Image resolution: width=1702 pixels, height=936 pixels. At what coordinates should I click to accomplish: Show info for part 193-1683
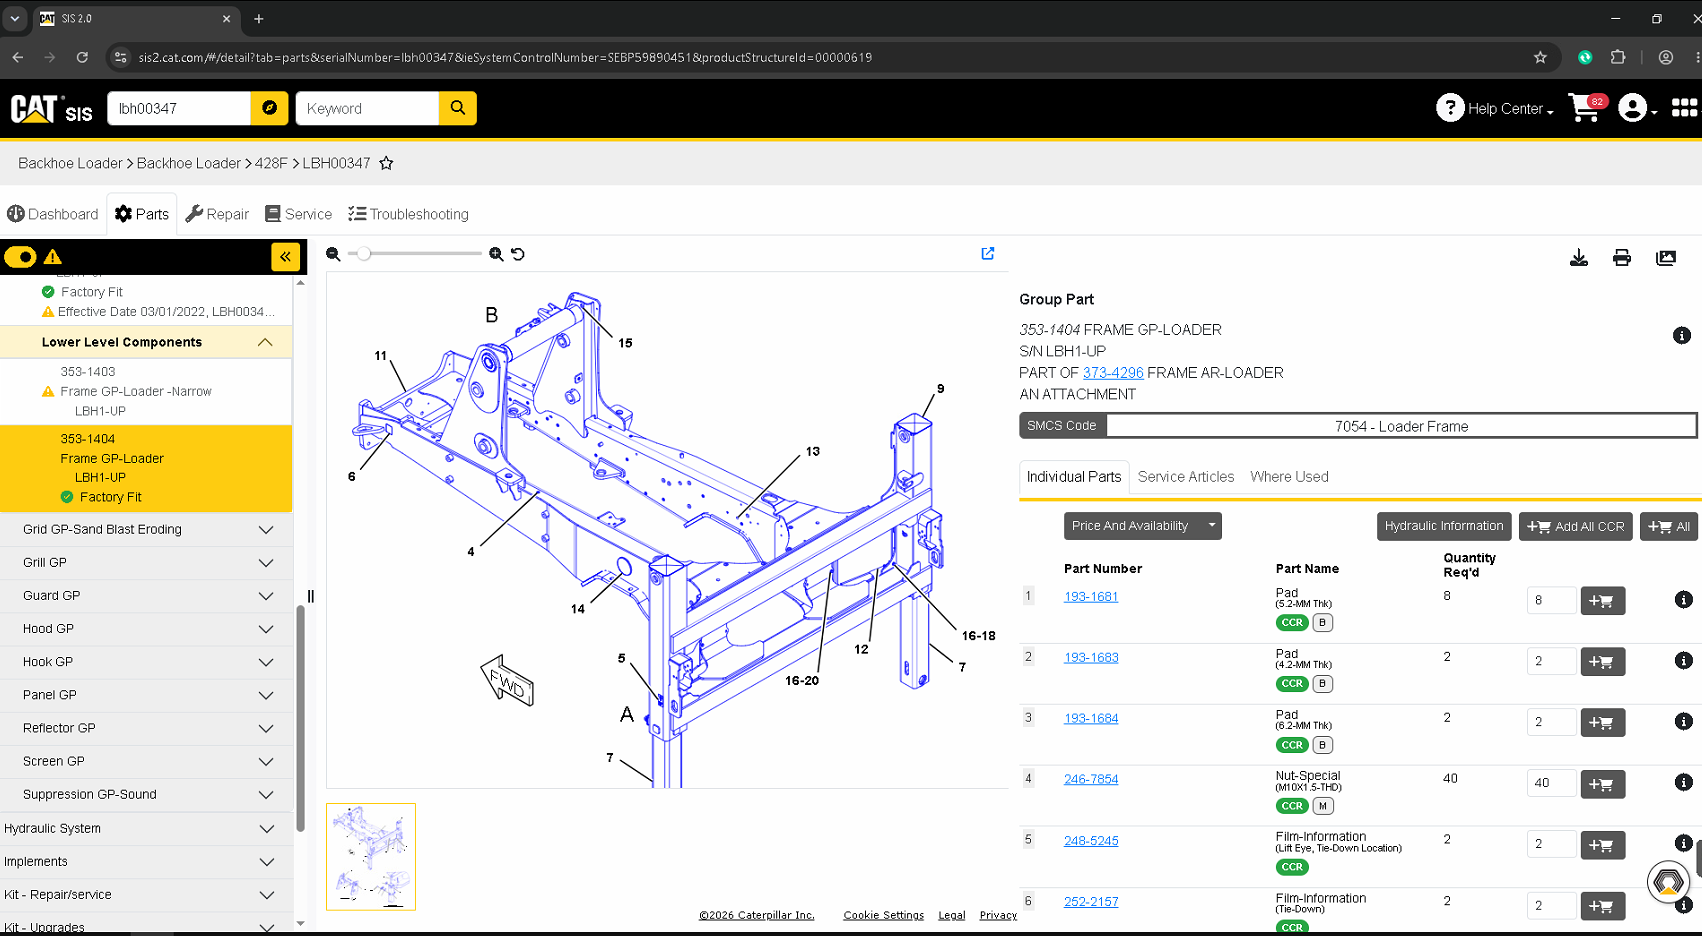pyautogui.click(x=1684, y=661)
